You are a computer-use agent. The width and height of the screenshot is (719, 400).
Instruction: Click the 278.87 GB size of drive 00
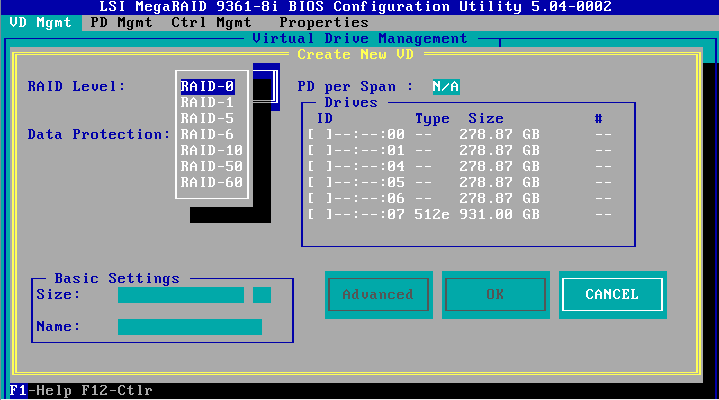click(499, 134)
